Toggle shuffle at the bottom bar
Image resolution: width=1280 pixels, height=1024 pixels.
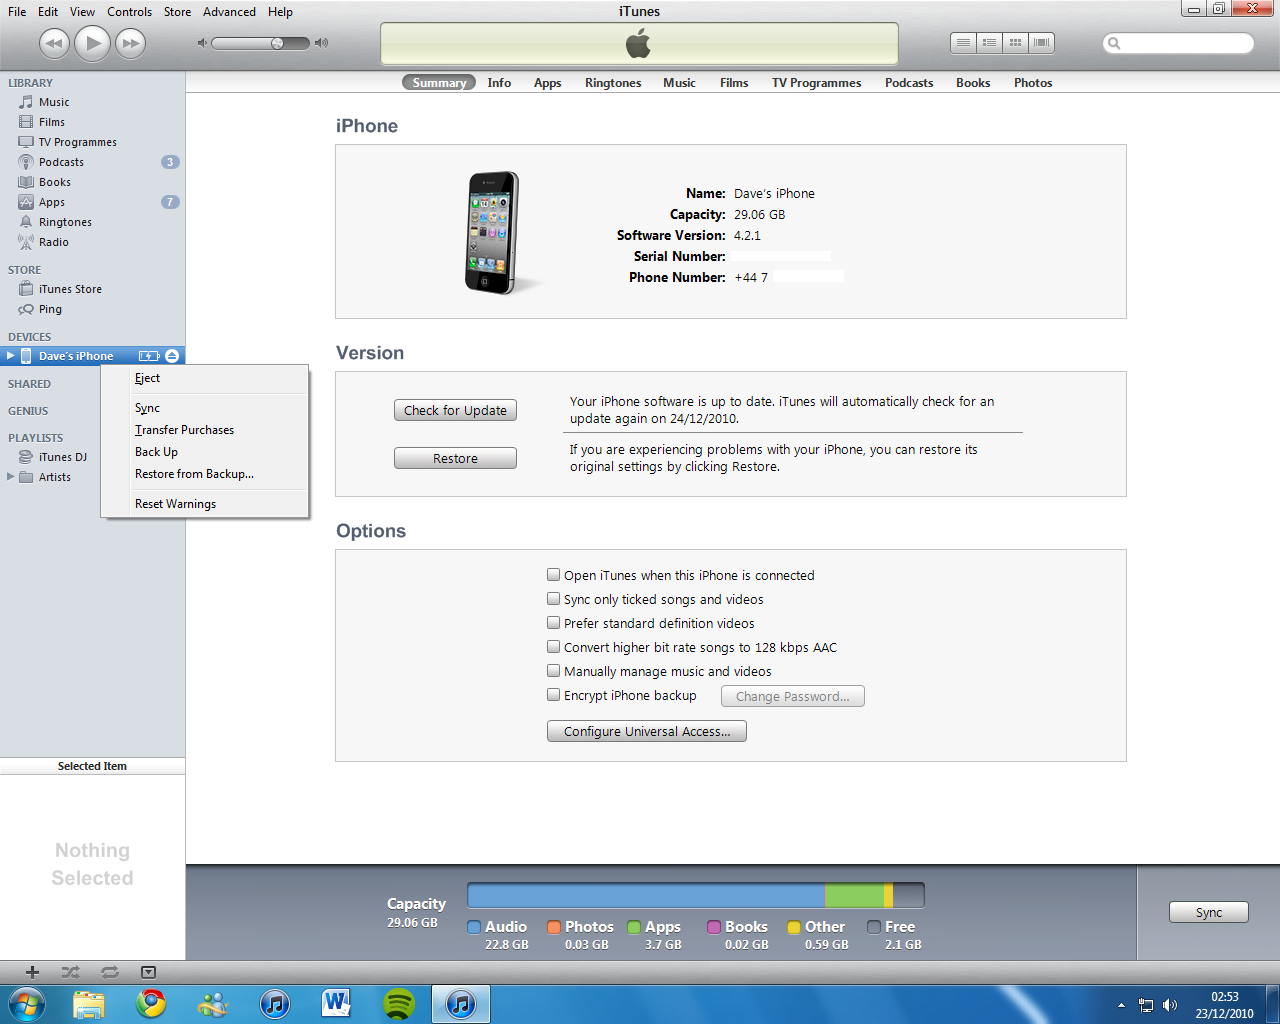click(70, 972)
